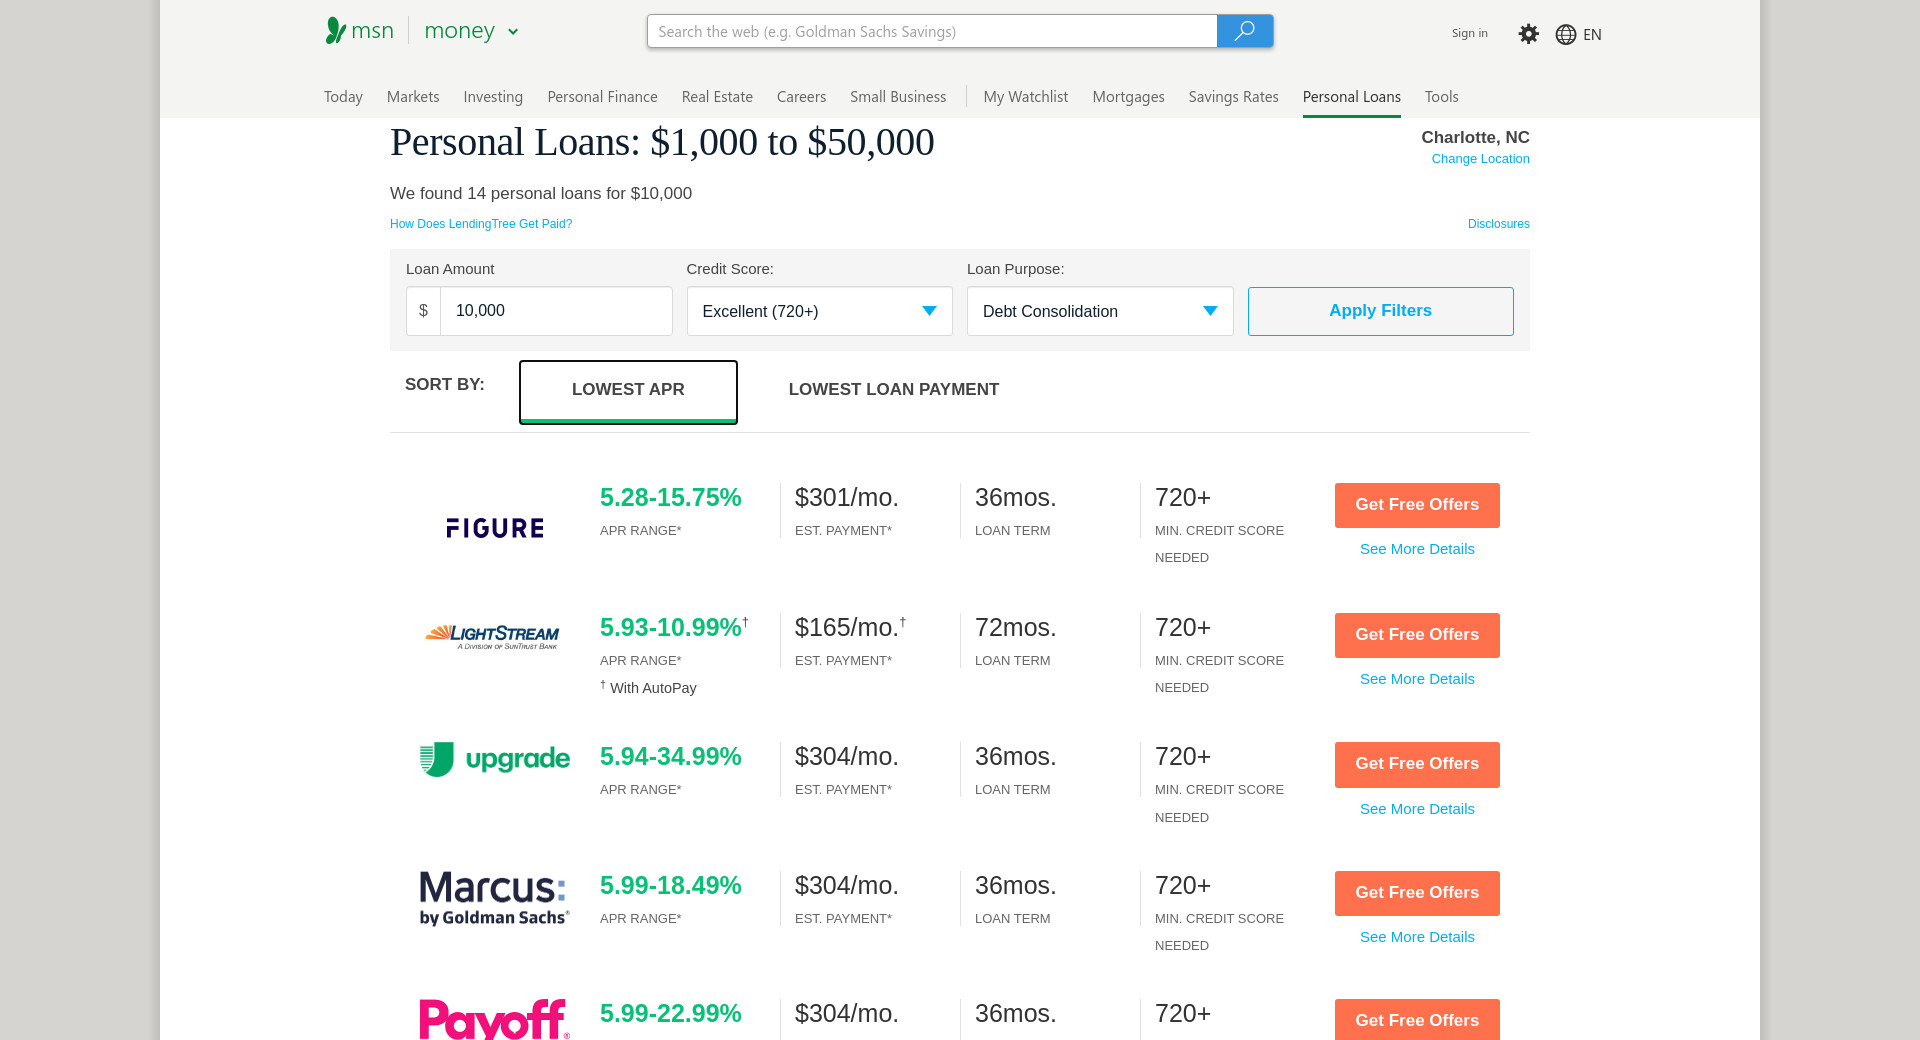Click the Loan Amount input field
1920x1040 pixels.
pos(555,311)
